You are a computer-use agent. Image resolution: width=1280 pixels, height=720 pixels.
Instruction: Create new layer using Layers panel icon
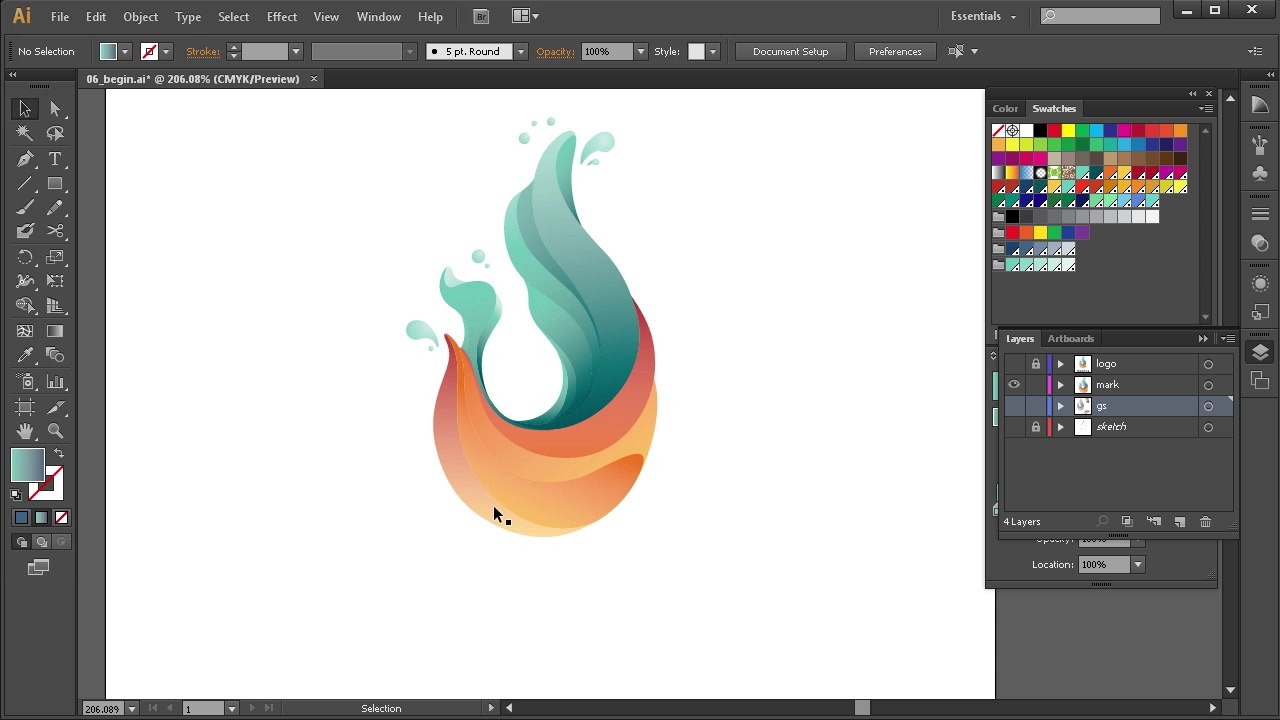pyautogui.click(x=1180, y=522)
